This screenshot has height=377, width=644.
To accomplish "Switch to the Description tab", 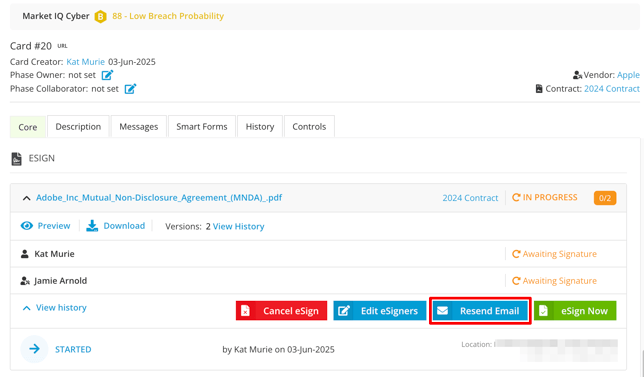I will 78,126.
